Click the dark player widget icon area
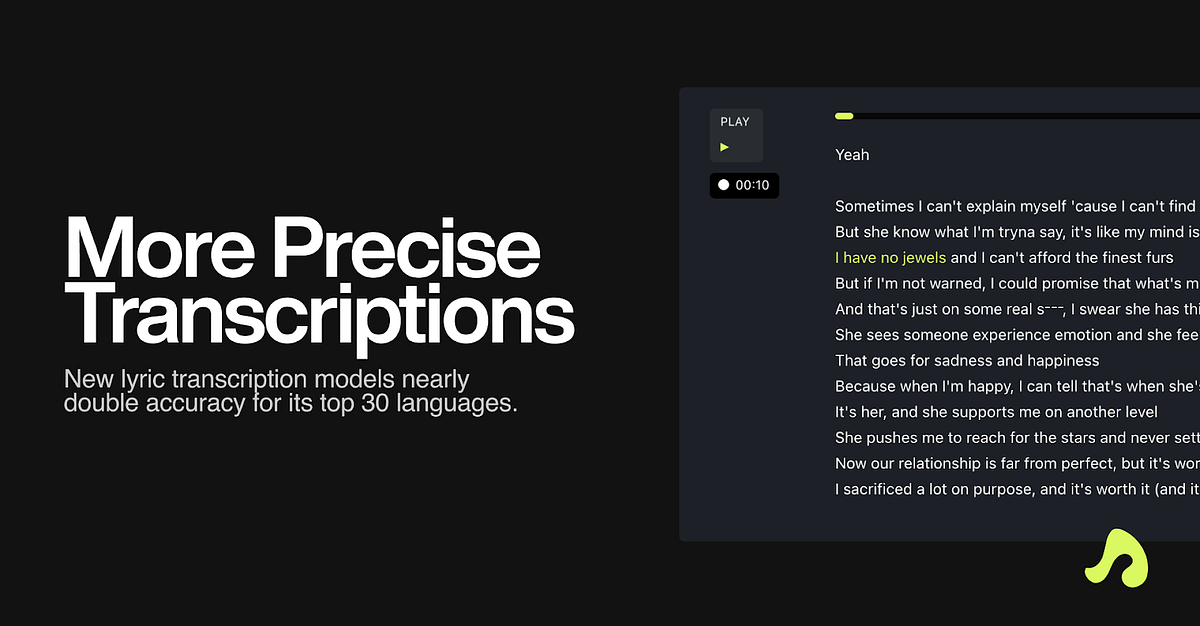Screen dimensions: 1200x626 [736, 134]
